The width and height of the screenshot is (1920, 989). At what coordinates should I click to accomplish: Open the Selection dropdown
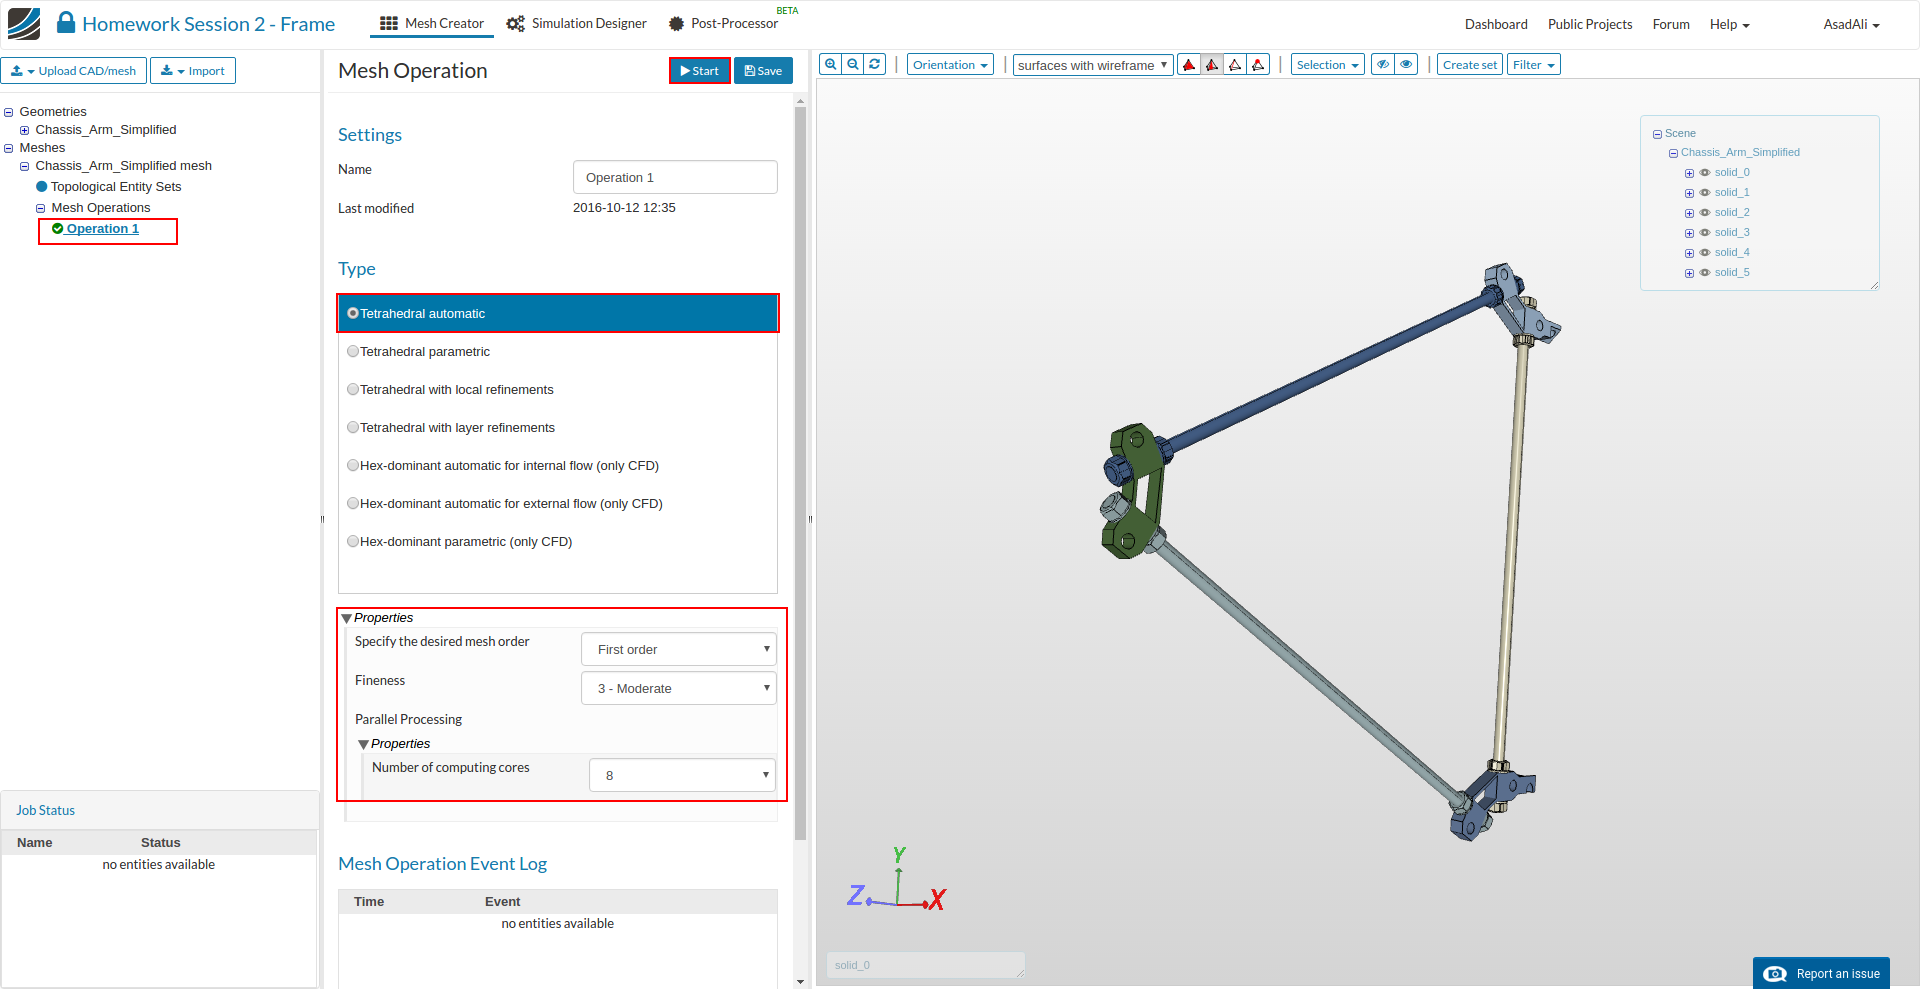click(1327, 65)
